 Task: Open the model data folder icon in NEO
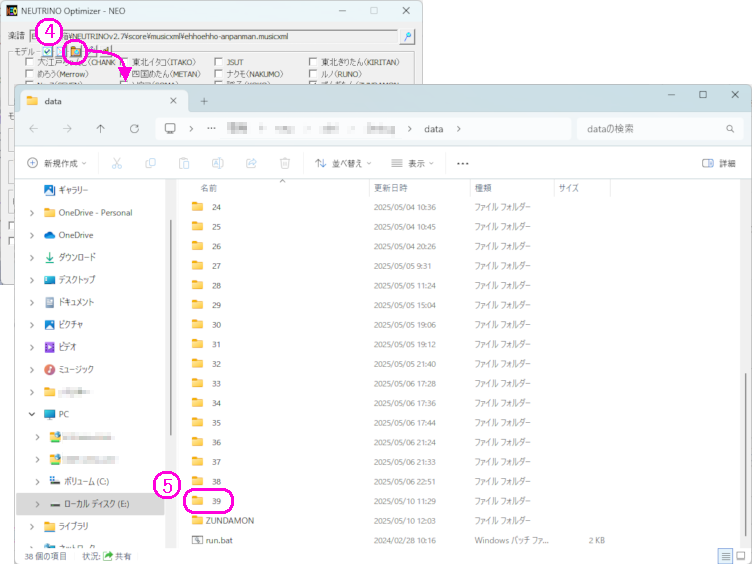coord(76,51)
